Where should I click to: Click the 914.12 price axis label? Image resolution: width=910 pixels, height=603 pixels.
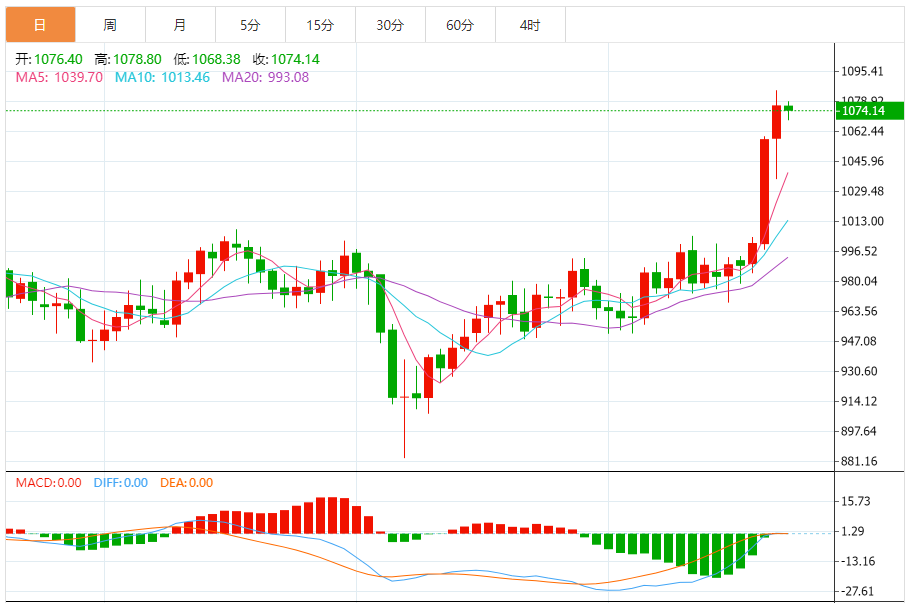(860, 402)
